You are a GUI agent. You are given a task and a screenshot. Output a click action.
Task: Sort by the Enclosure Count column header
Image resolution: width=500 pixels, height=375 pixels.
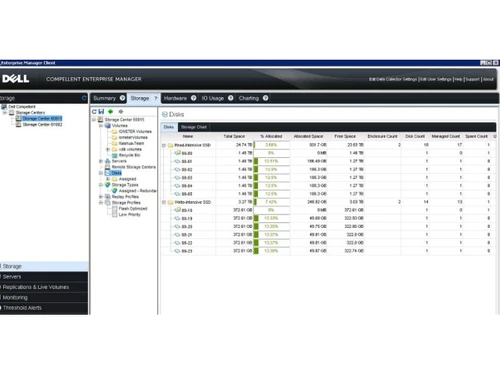coord(382,136)
